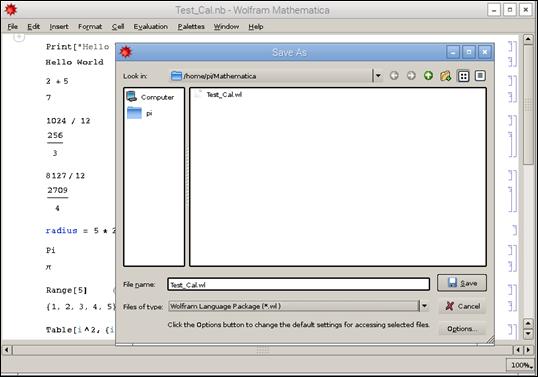Click the Mathematica spikey icon in Save As
The image size is (538, 377).
[x=126, y=52]
